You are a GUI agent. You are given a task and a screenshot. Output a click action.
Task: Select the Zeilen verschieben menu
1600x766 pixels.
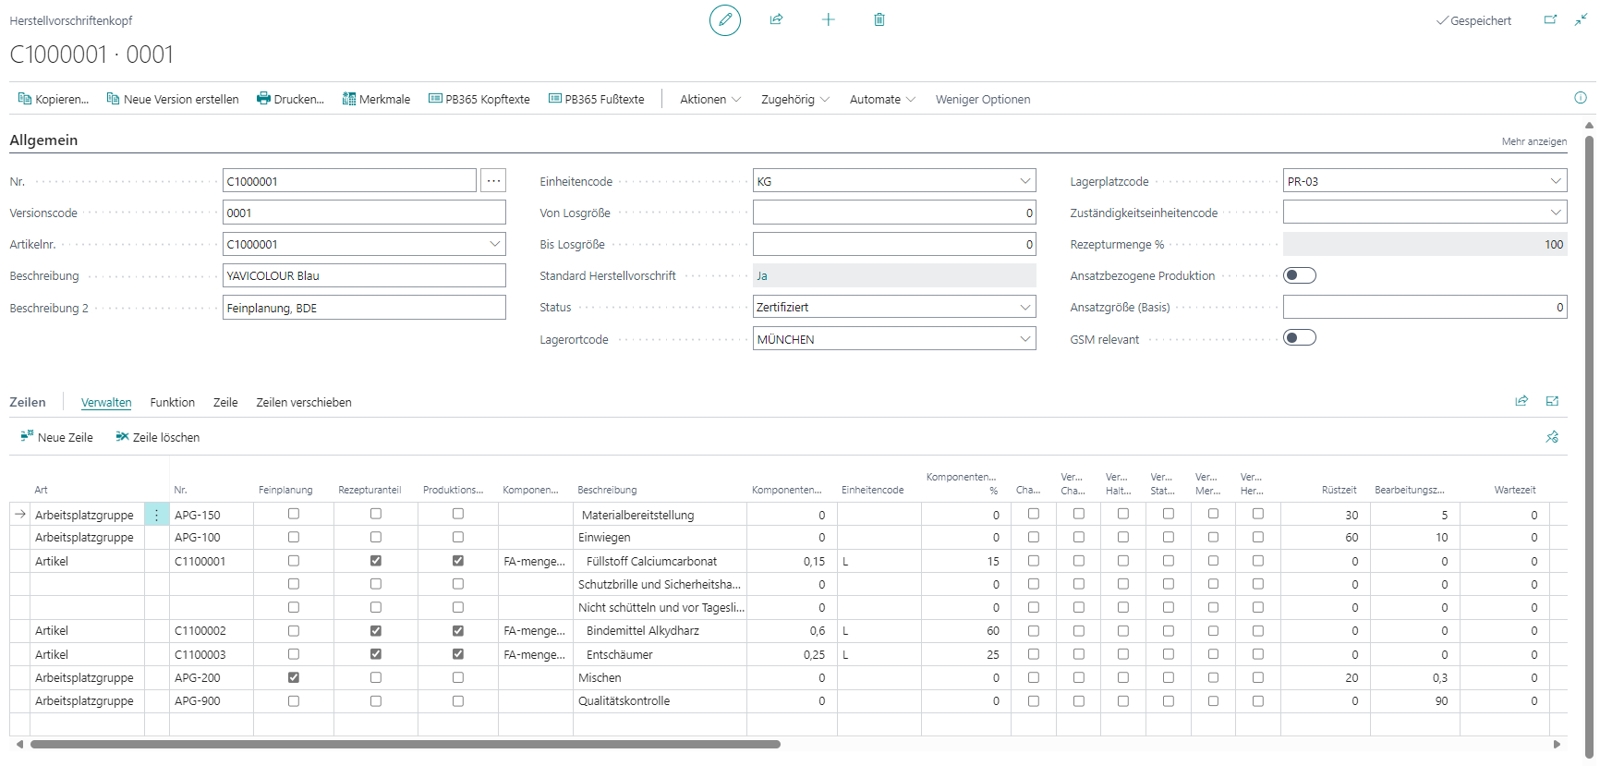tap(304, 402)
